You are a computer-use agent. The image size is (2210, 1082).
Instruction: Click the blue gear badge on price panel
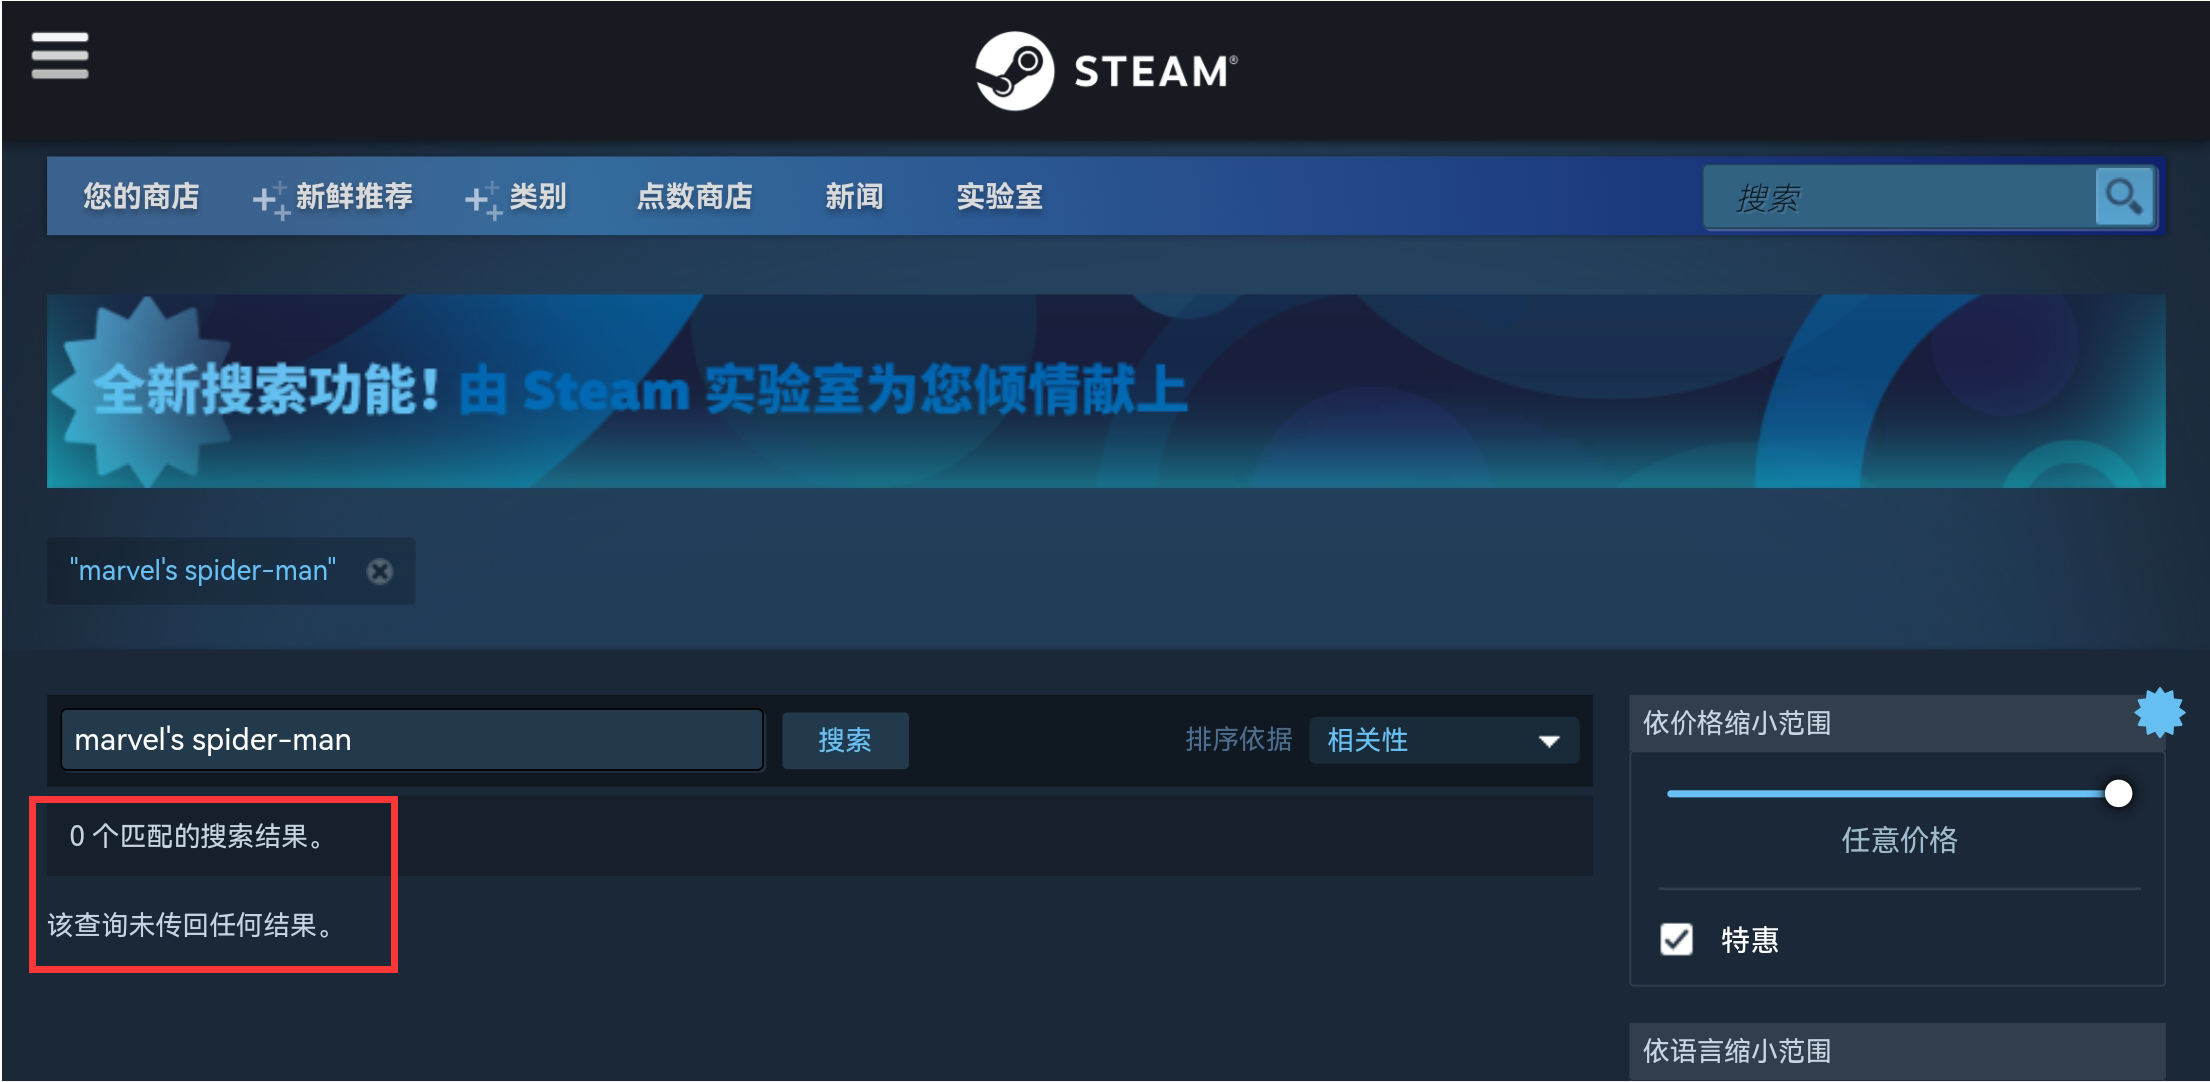pyautogui.click(x=2160, y=713)
